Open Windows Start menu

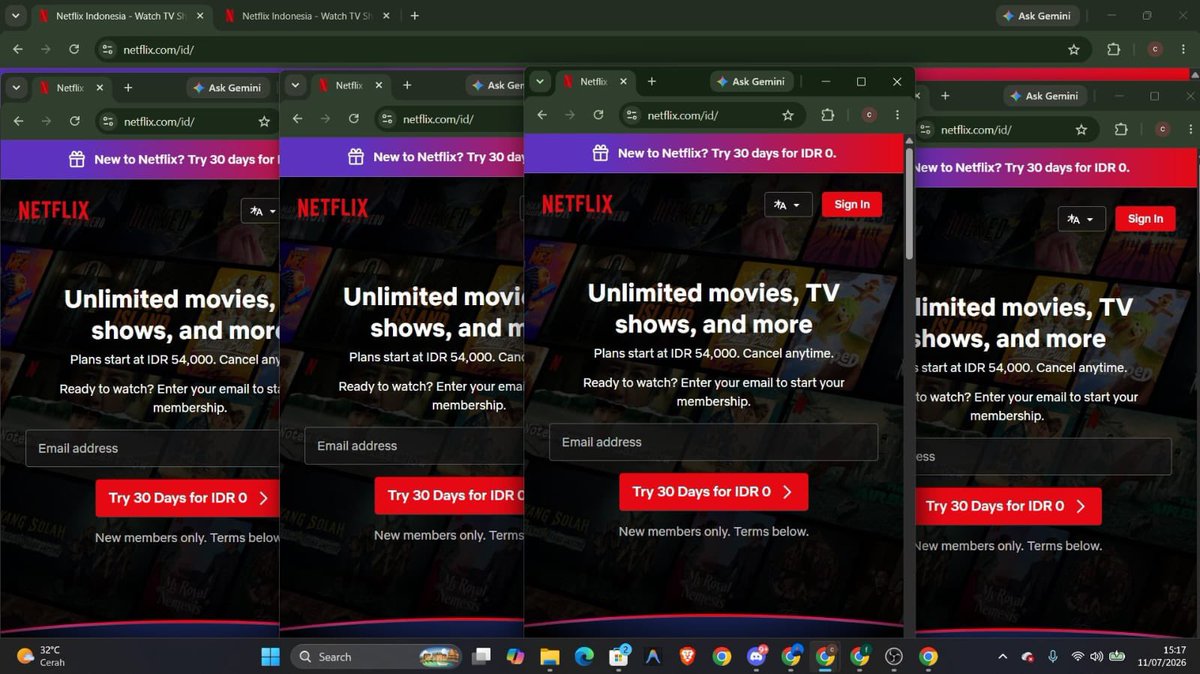(271, 657)
